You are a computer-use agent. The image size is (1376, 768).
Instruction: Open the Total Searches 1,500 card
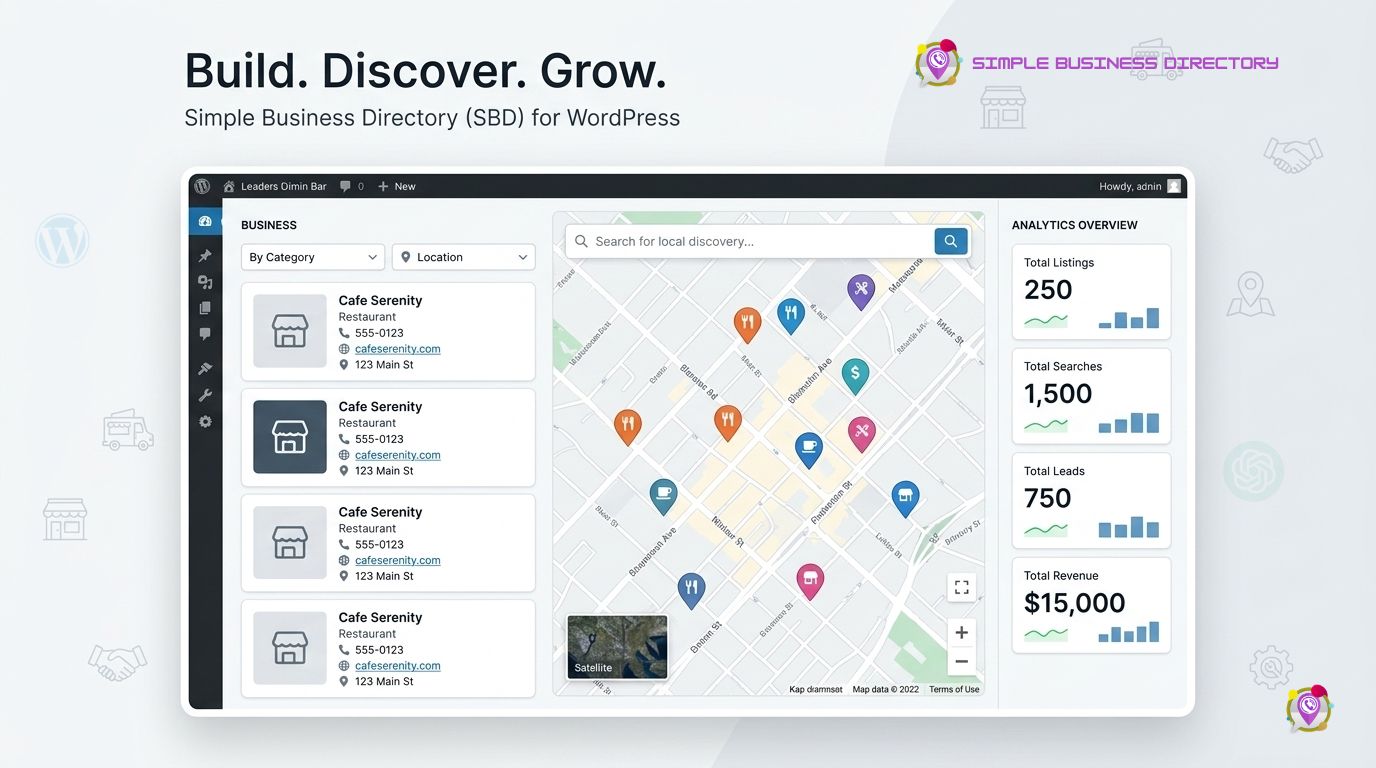(x=1091, y=396)
